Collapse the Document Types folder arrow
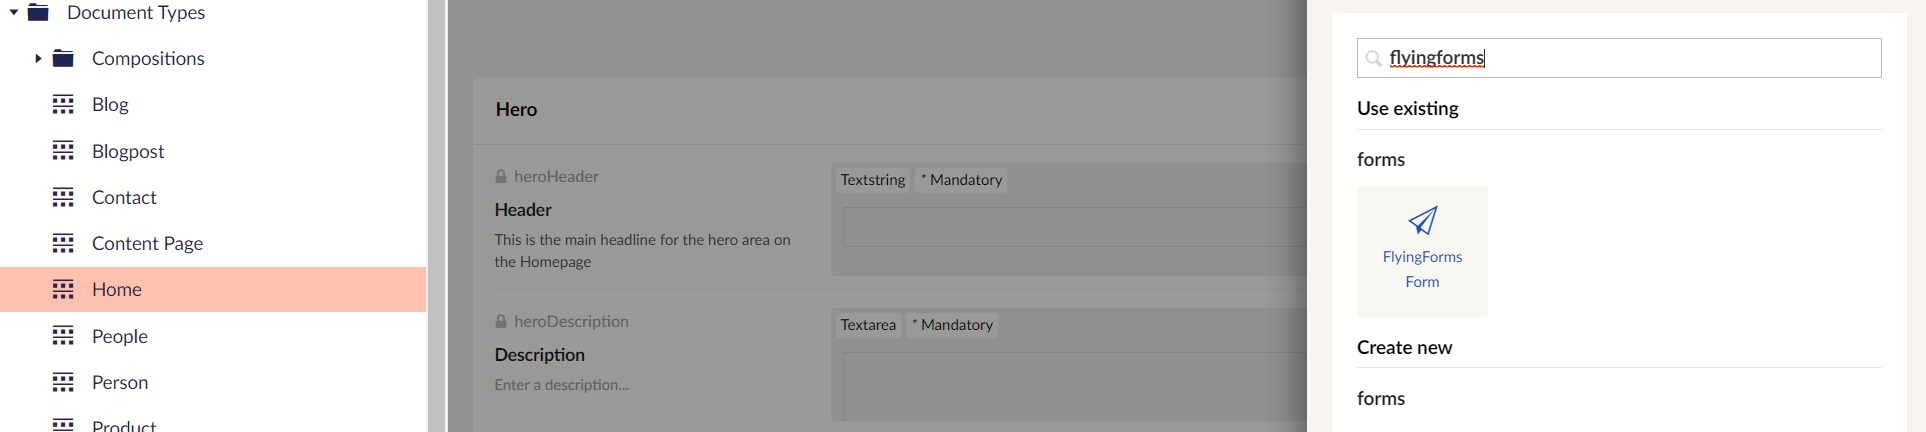This screenshot has height=432, width=1926. [14, 13]
